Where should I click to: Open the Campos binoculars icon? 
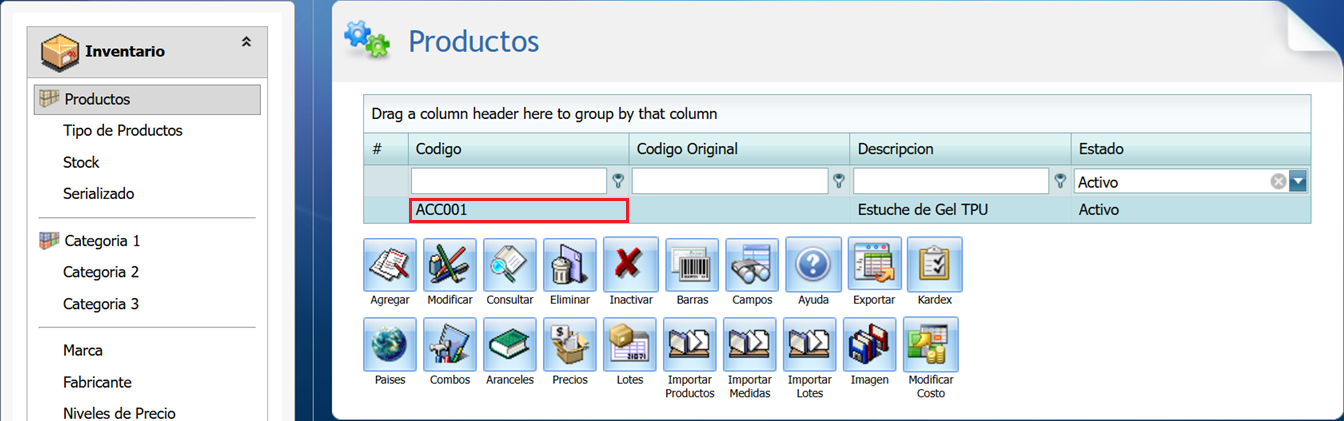tap(752, 264)
